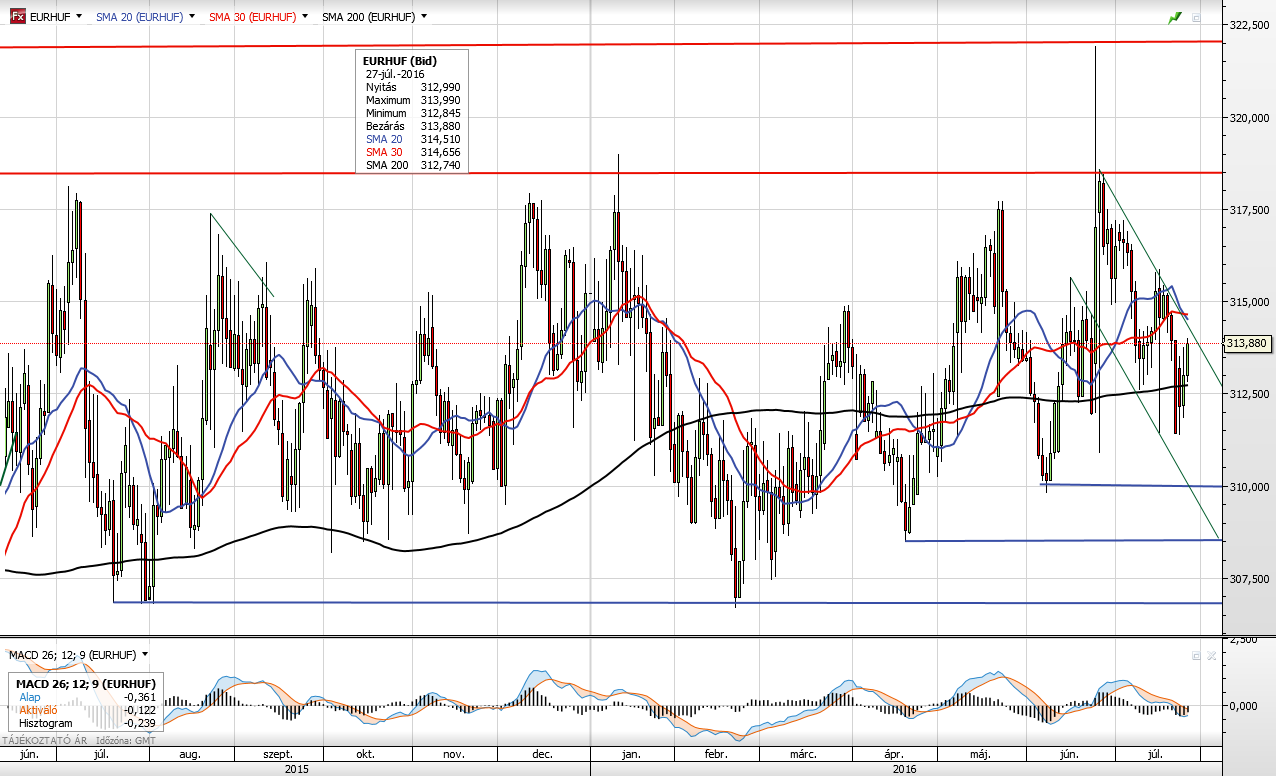1276x776 pixels.
Task: Click the 307,500 price axis label
Action: 1250,578
